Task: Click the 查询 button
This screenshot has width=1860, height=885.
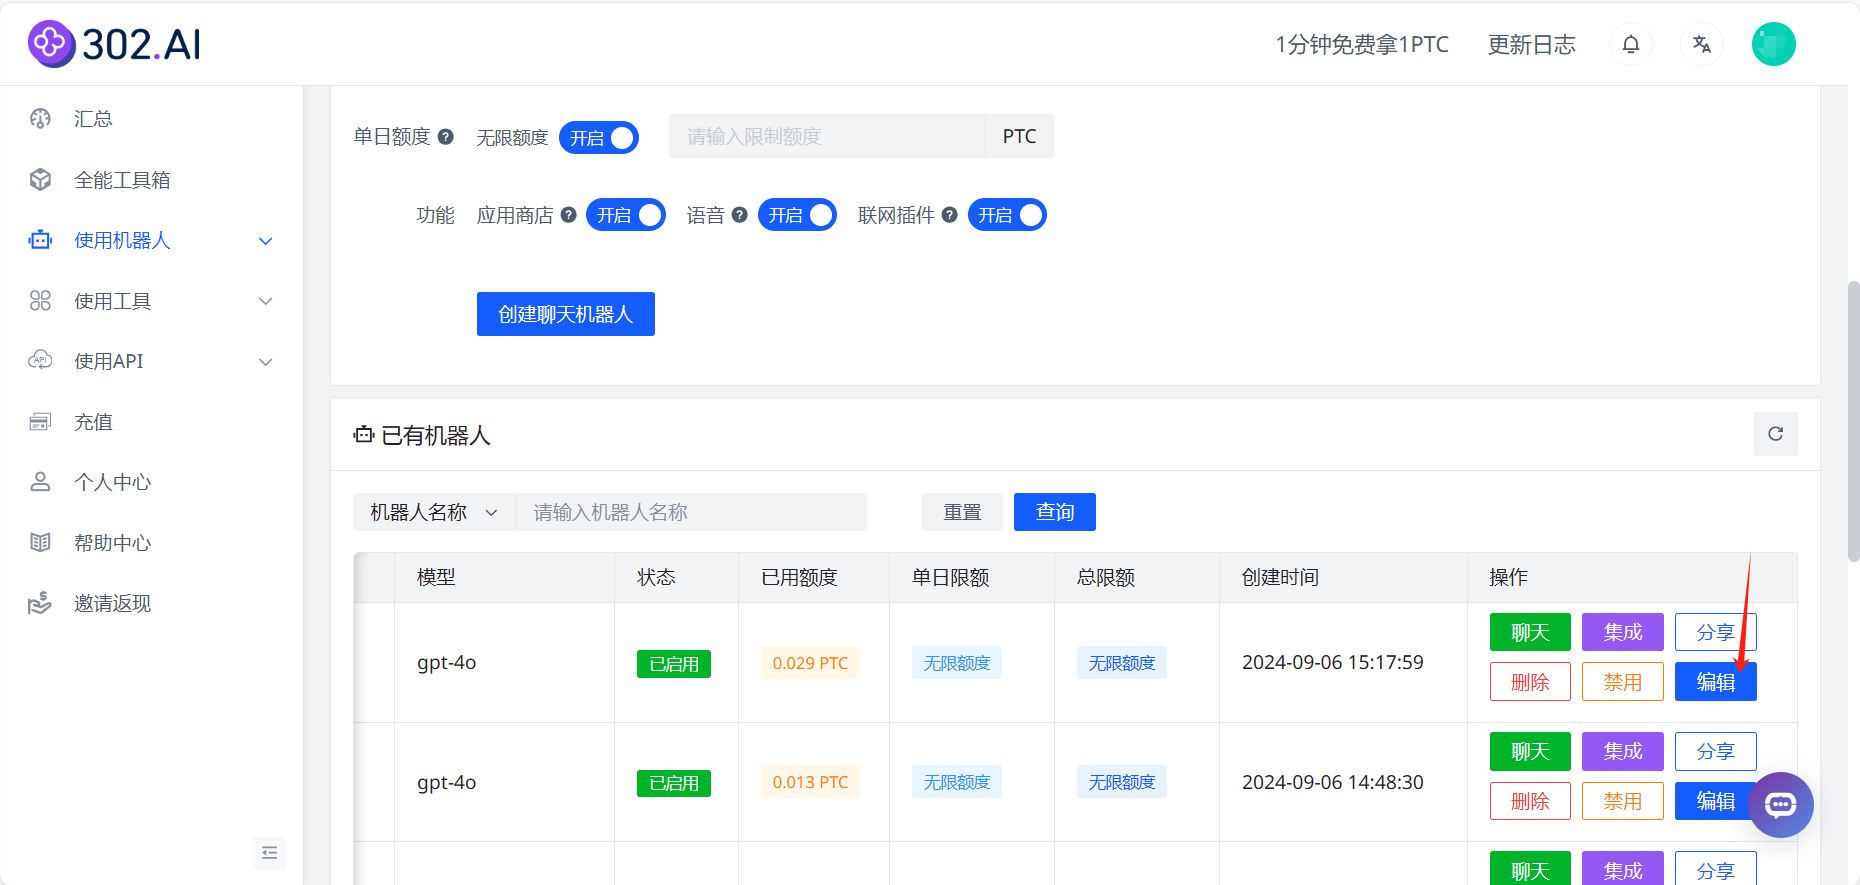Action: point(1055,512)
